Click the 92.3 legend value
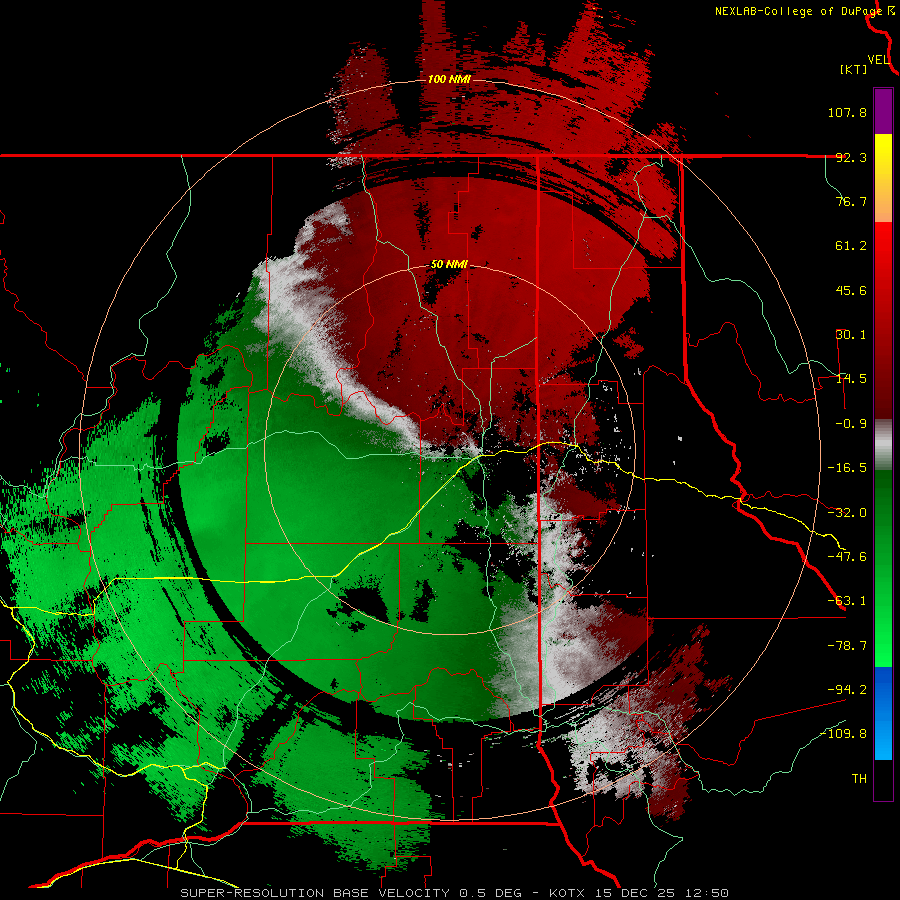The height and width of the screenshot is (900, 900). pyautogui.click(x=851, y=157)
